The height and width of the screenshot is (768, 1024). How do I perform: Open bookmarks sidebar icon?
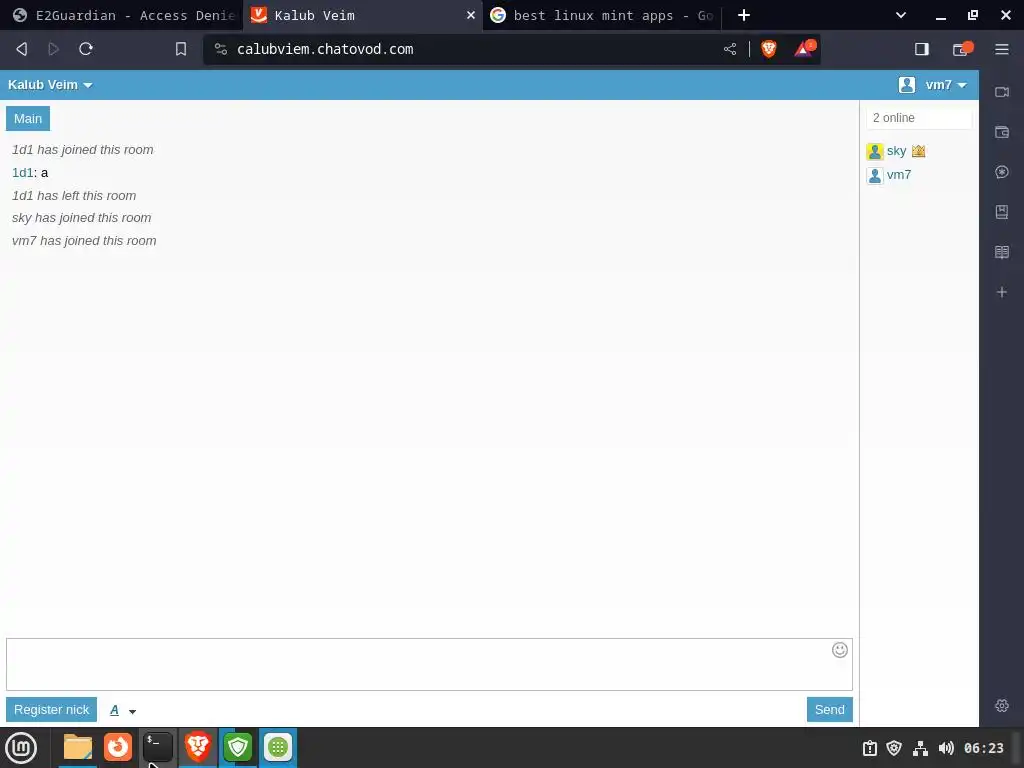coord(1002,212)
